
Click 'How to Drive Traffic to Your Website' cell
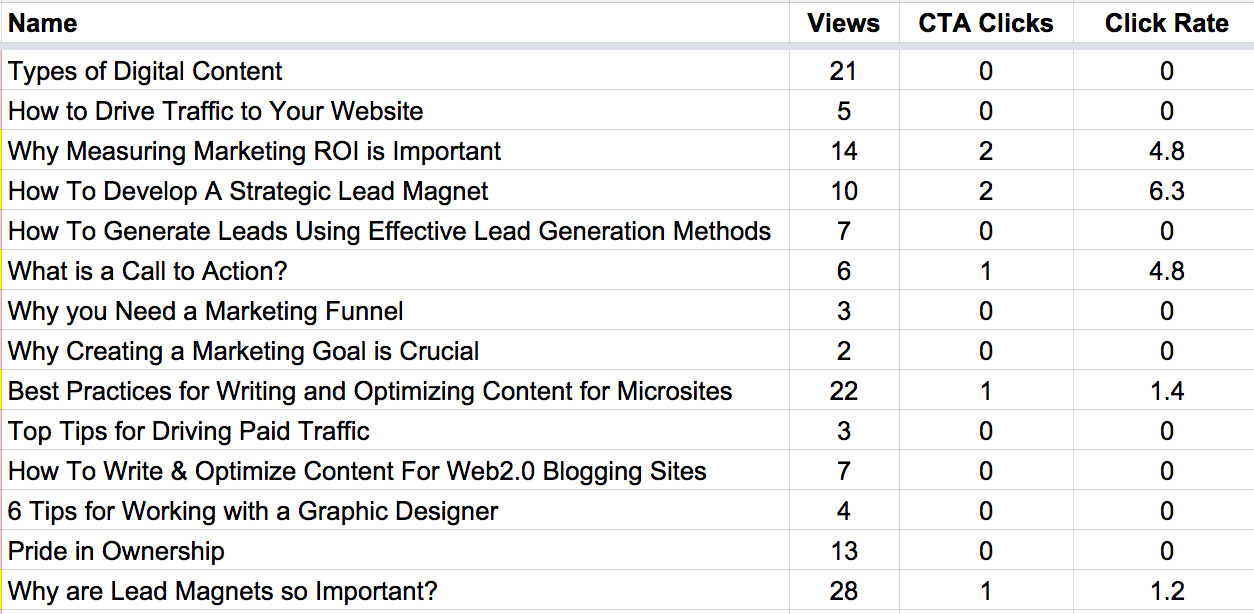[x=395, y=111]
